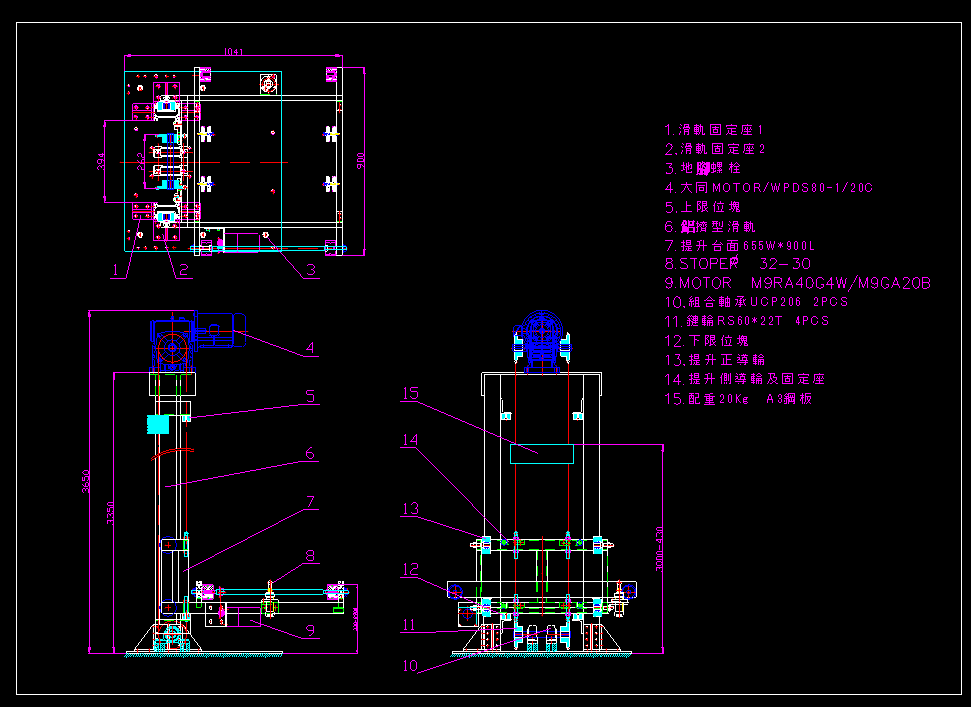Select legend entry 15 20Kg A3 plate
The width and height of the screenshot is (971, 707).
pos(738,398)
